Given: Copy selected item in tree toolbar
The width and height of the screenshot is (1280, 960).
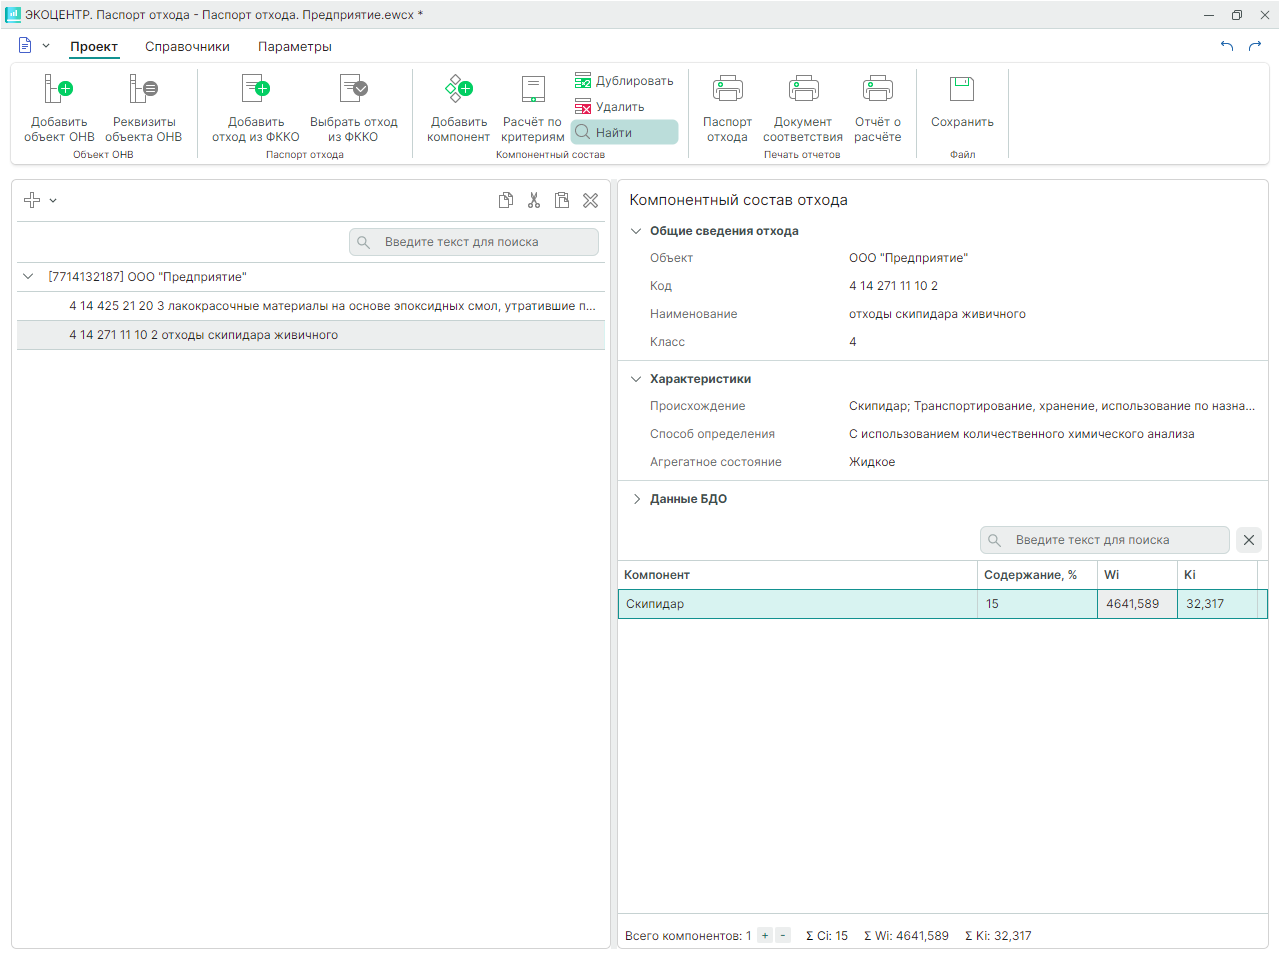Looking at the screenshot, I should click(x=506, y=200).
